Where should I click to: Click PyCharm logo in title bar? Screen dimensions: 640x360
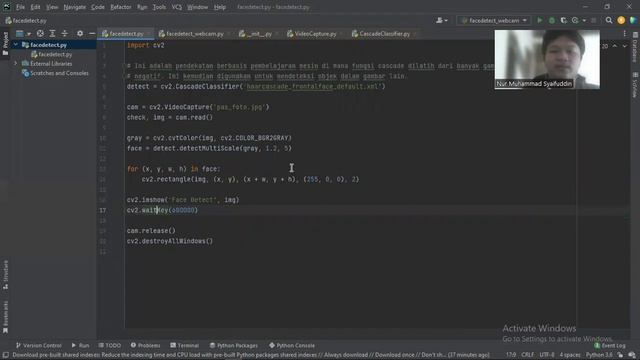click(x=7, y=7)
